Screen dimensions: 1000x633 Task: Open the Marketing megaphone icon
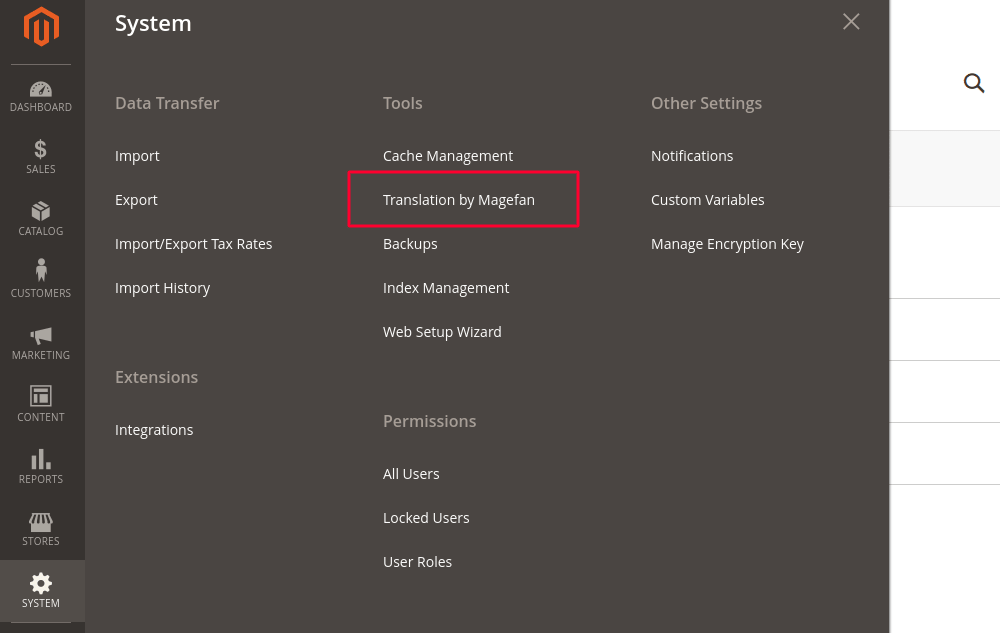tap(41, 336)
